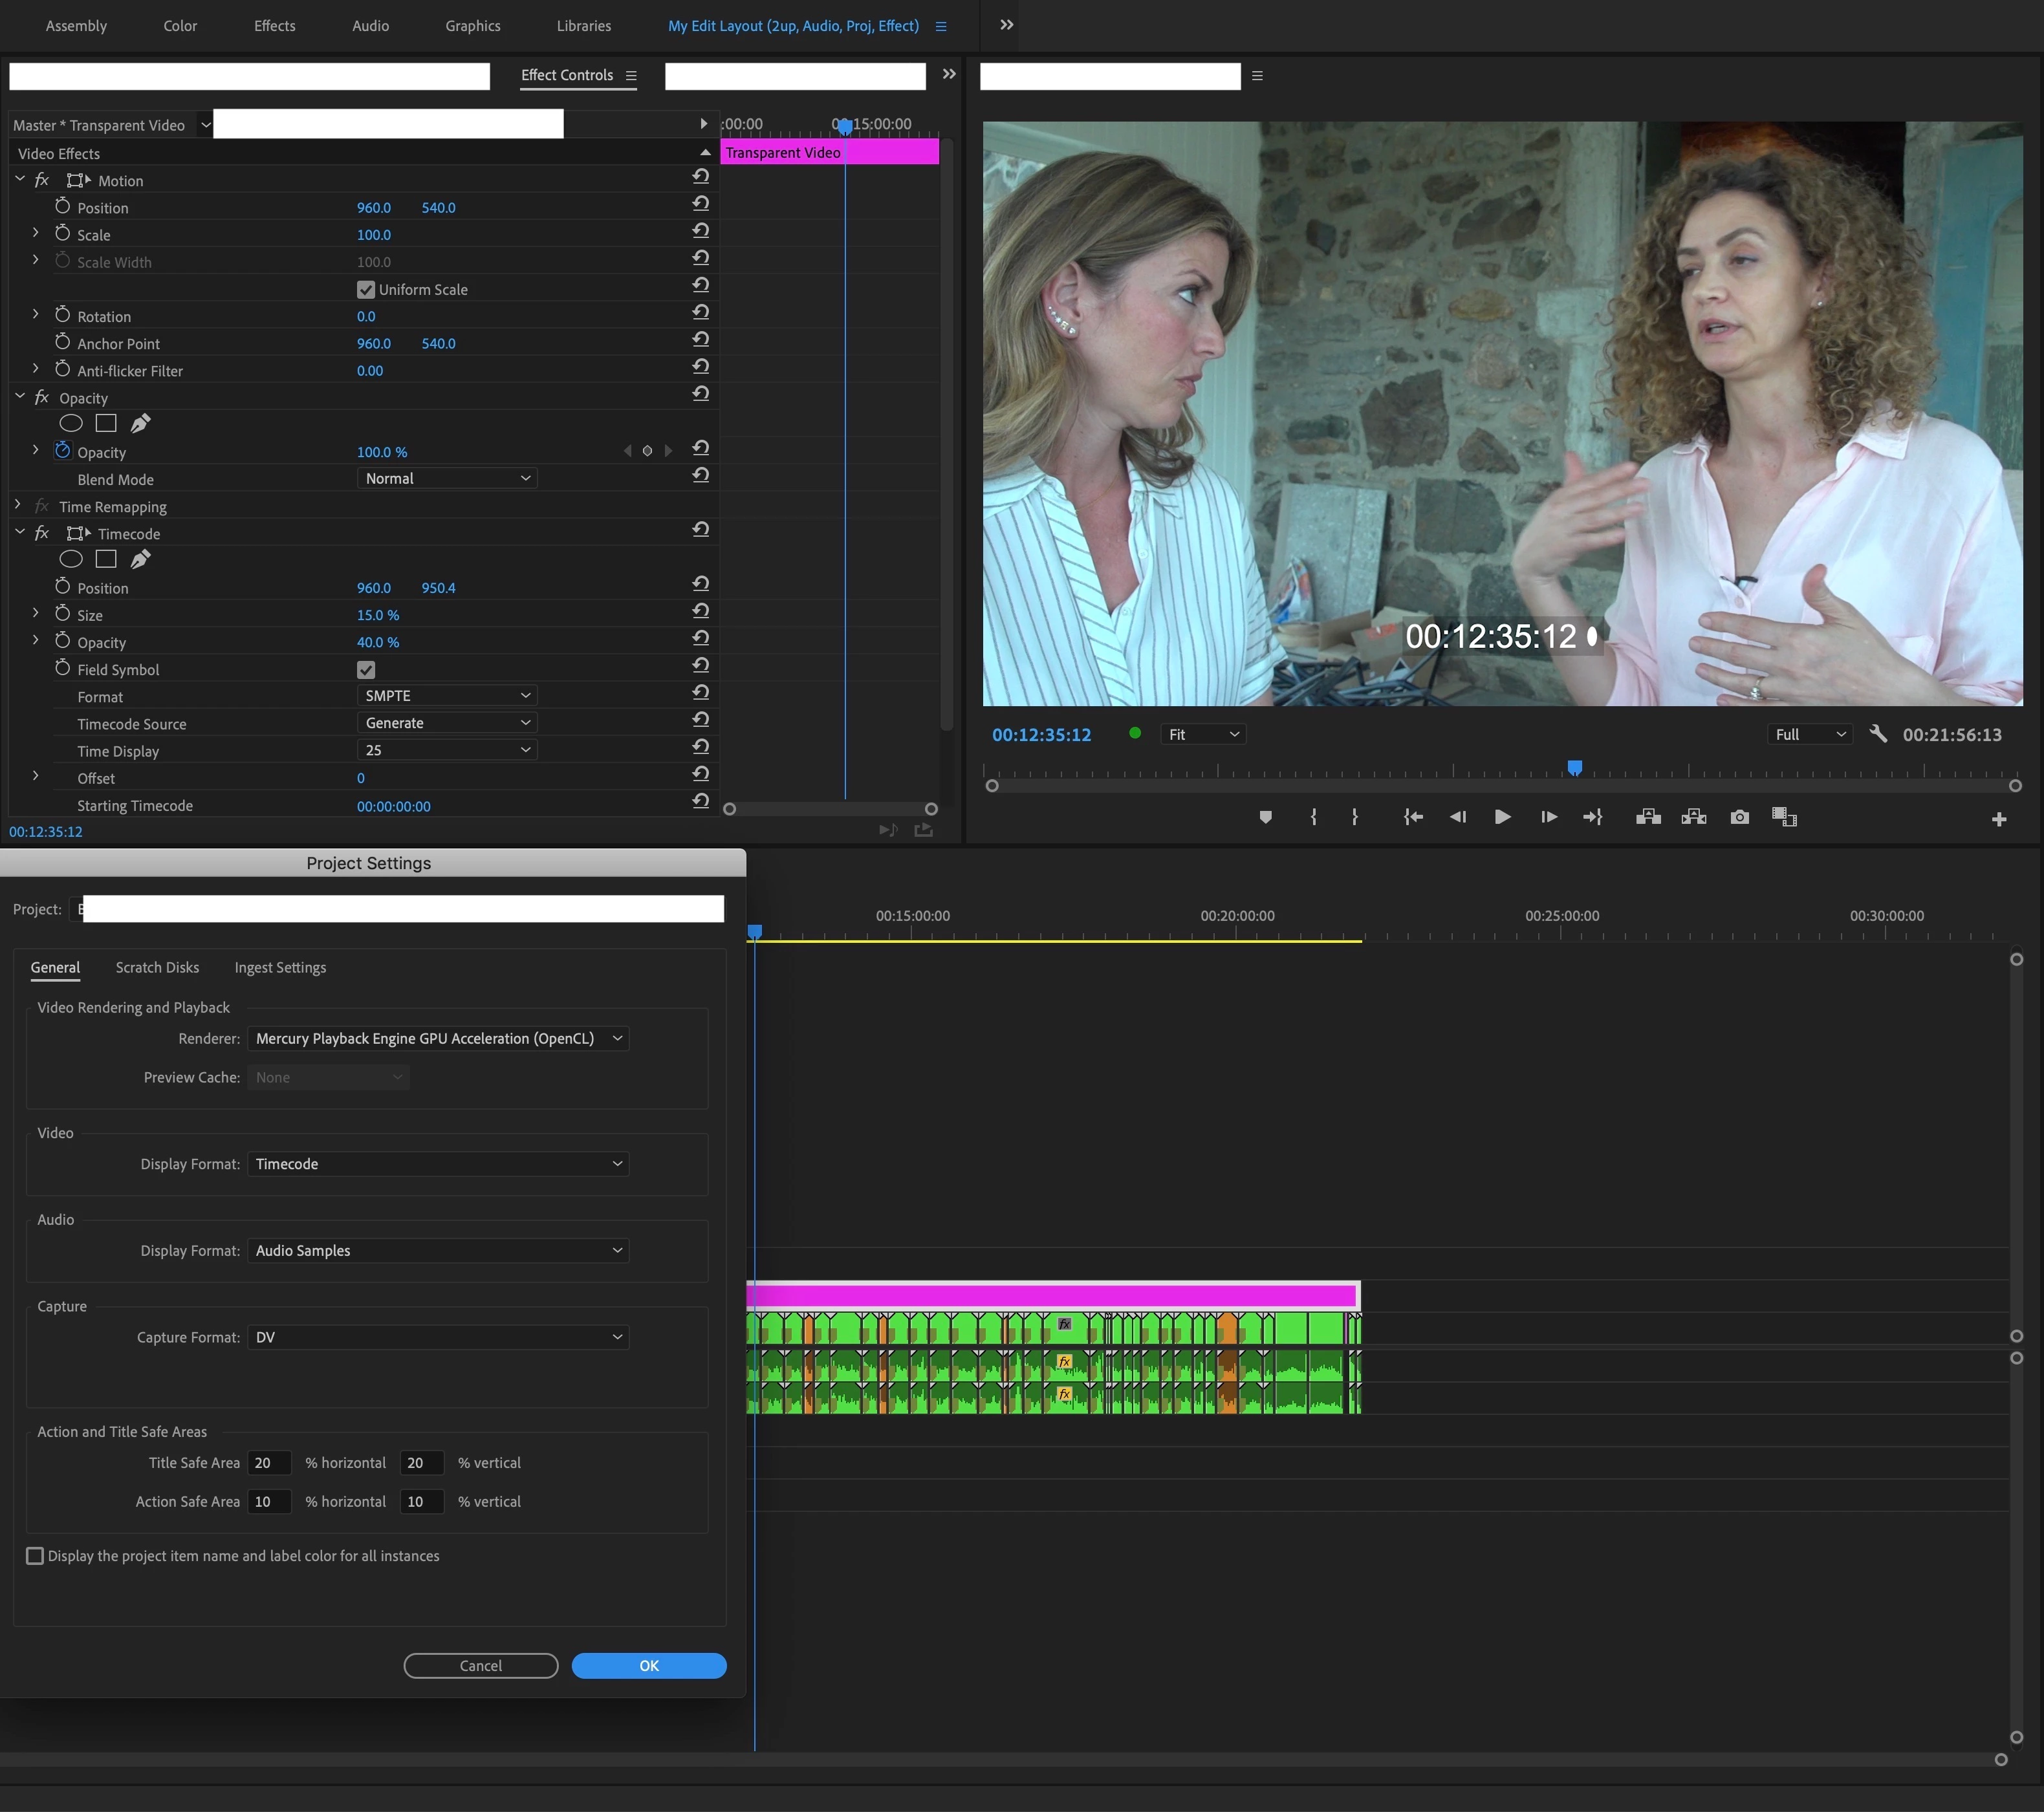Click the Go to In point icon
The height and width of the screenshot is (1812, 2044).
pyautogui.click(x=1412, y=817)
